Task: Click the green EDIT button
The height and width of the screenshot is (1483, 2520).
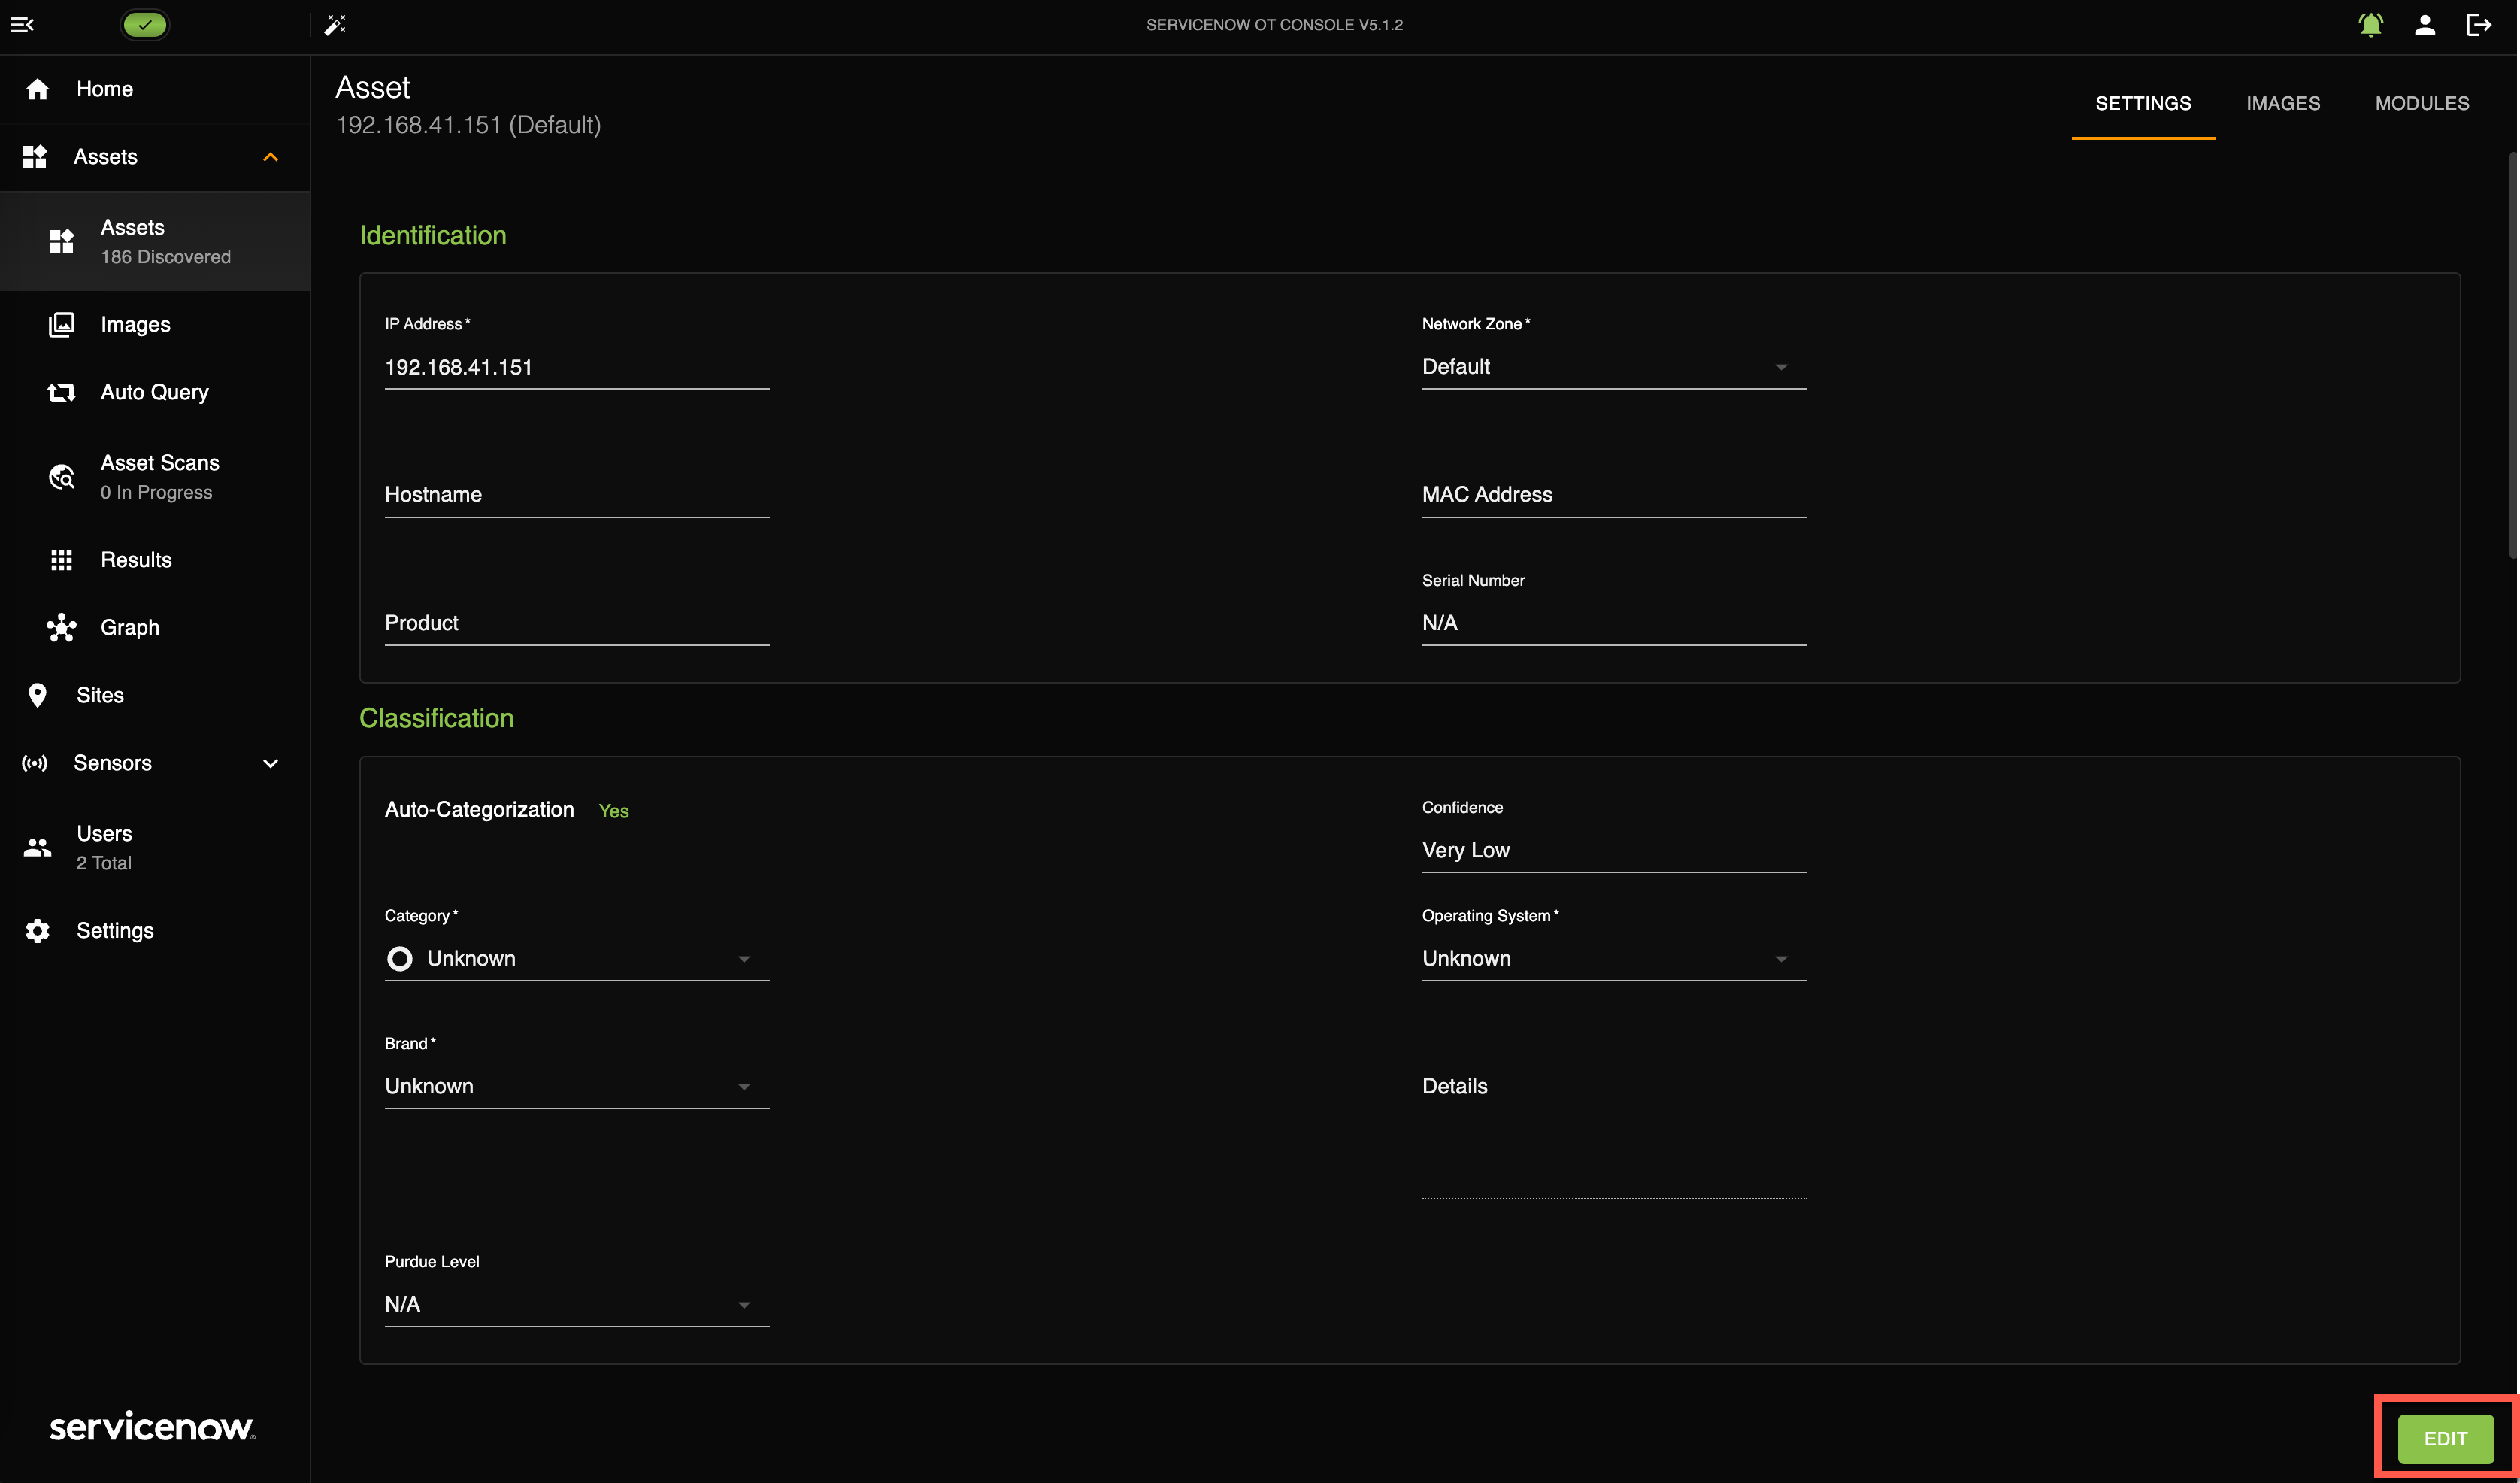Action: (2445, 1439)
